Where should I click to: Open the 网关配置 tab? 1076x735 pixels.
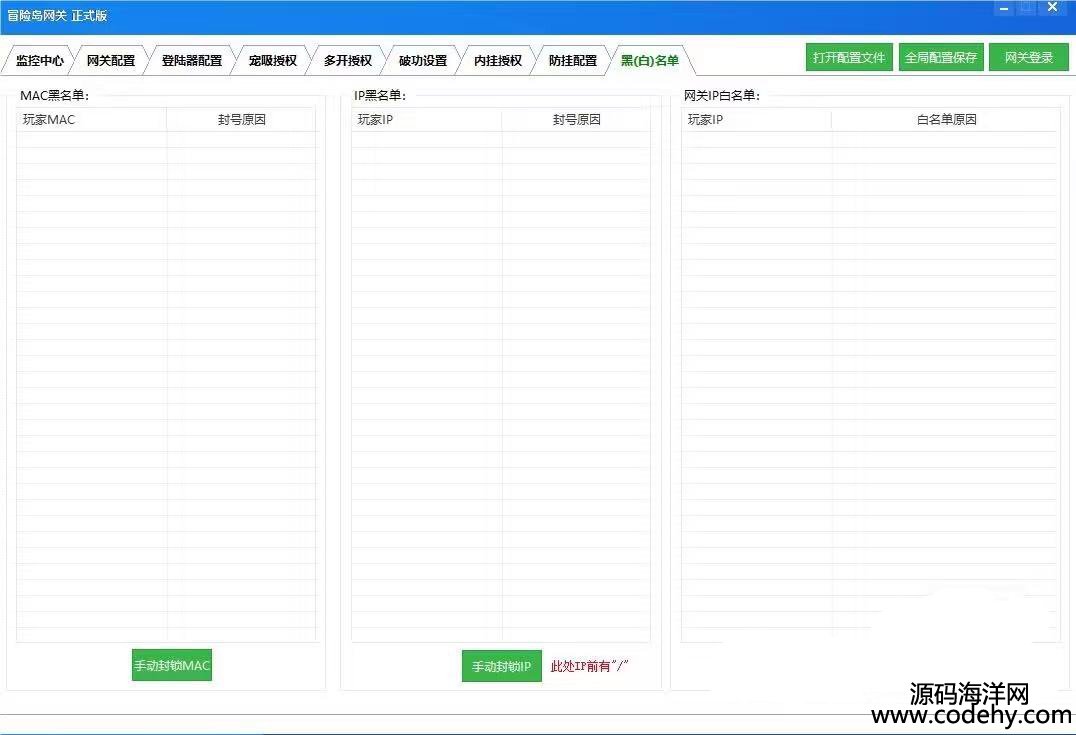point(110,60)
